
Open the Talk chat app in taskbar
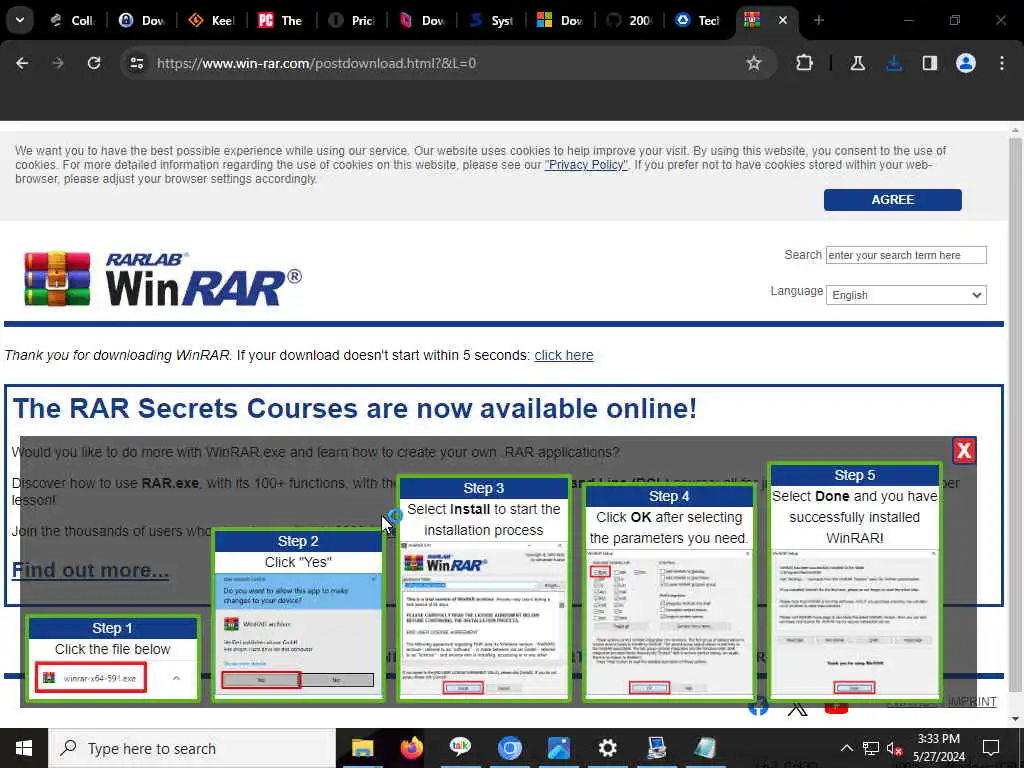pos(460,748)
